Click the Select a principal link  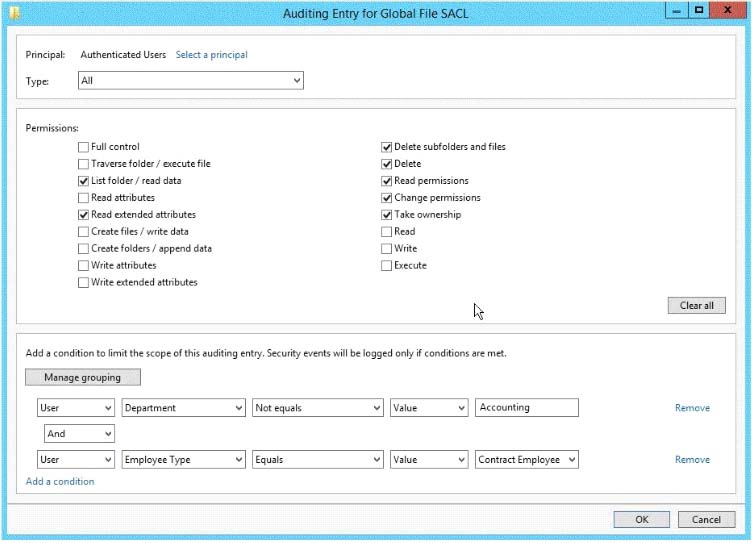pos(212,55)
